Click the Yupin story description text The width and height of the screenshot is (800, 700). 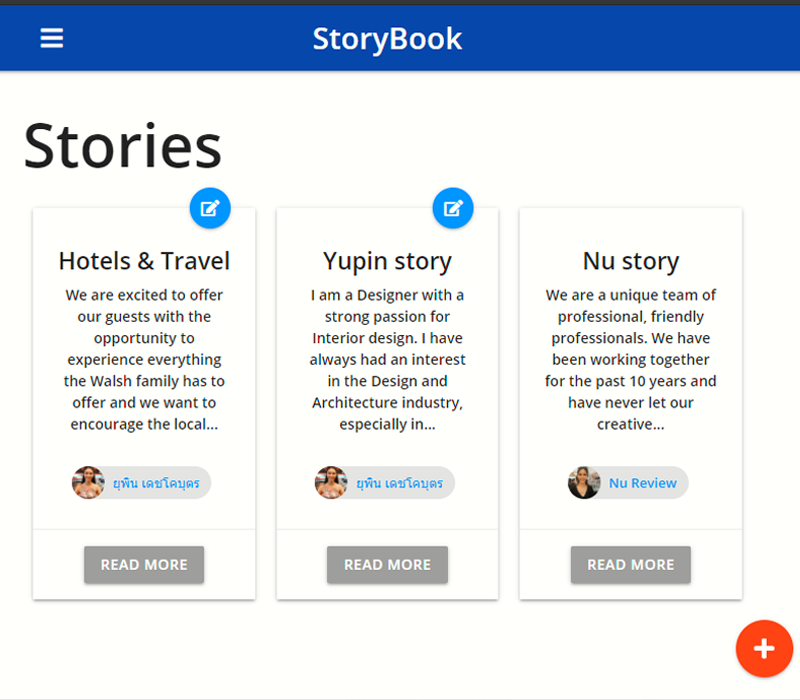(x=387, y=359)
